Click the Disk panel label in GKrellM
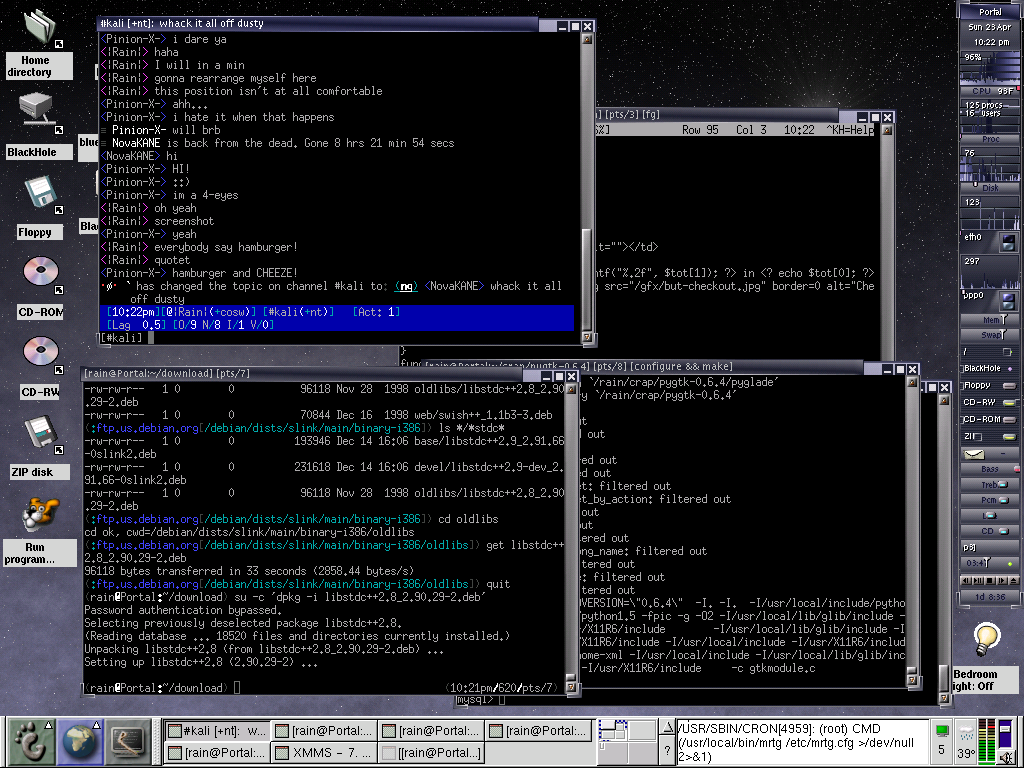 (x=990, y=188)
